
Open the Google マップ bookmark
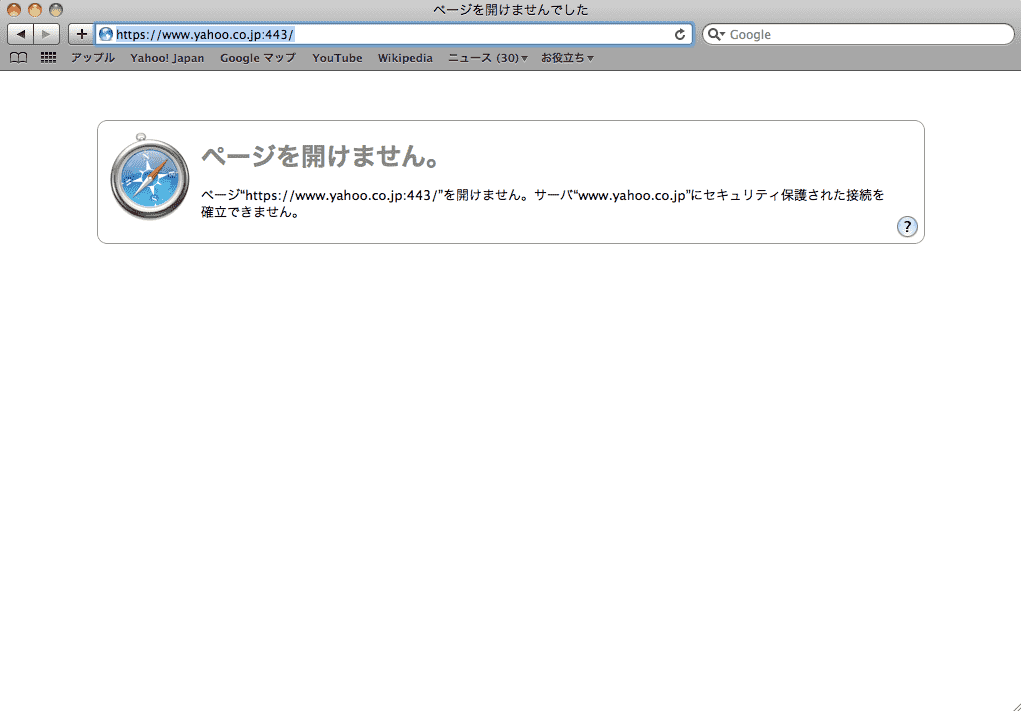coord(258,58)
